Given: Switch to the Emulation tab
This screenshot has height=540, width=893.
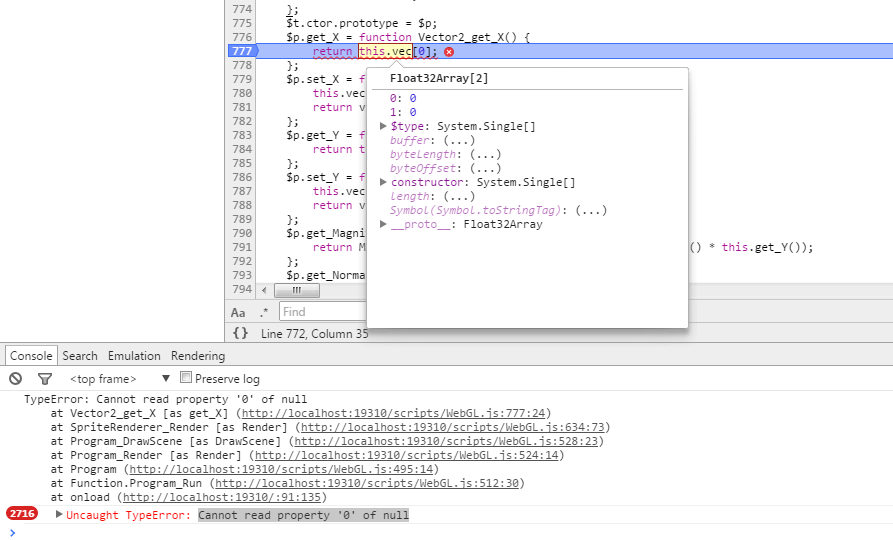Looking at the screenshot, I should [134, 355].
